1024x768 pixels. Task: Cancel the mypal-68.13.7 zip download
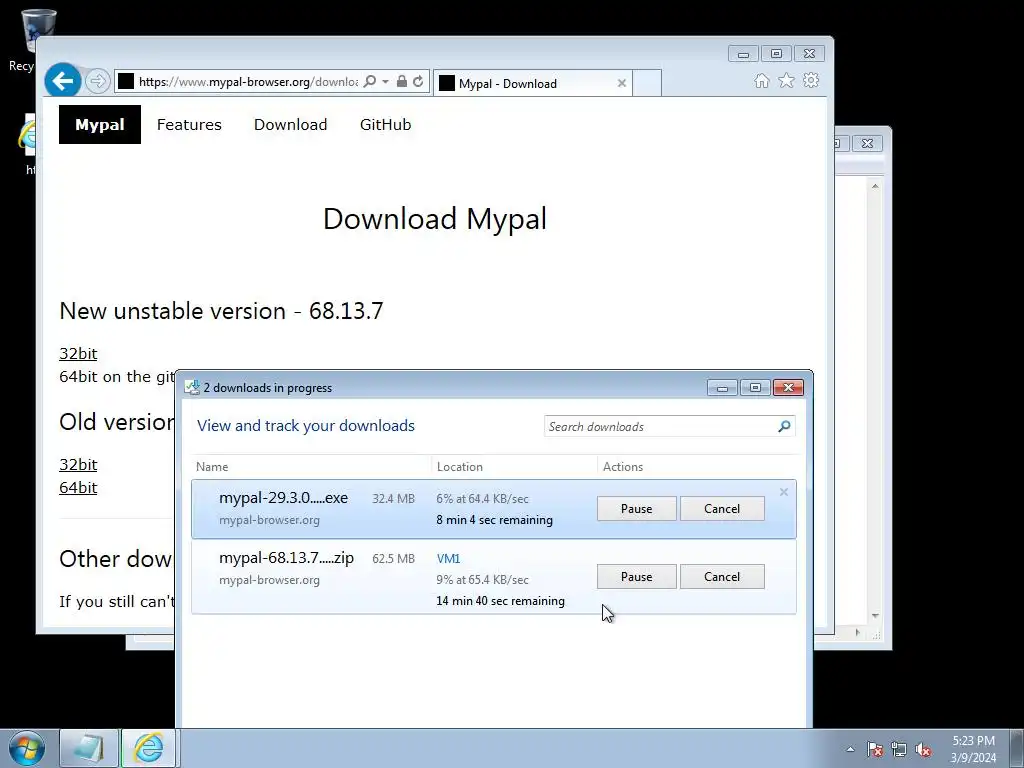click(722, 577)
